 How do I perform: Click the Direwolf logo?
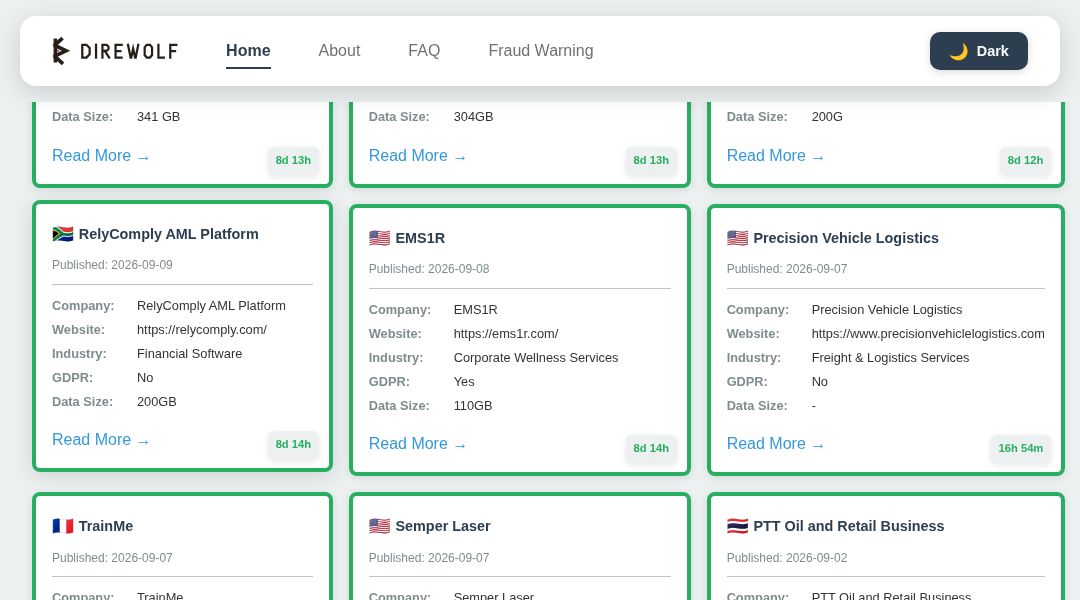pyautogui.click(x=115, y=51)
